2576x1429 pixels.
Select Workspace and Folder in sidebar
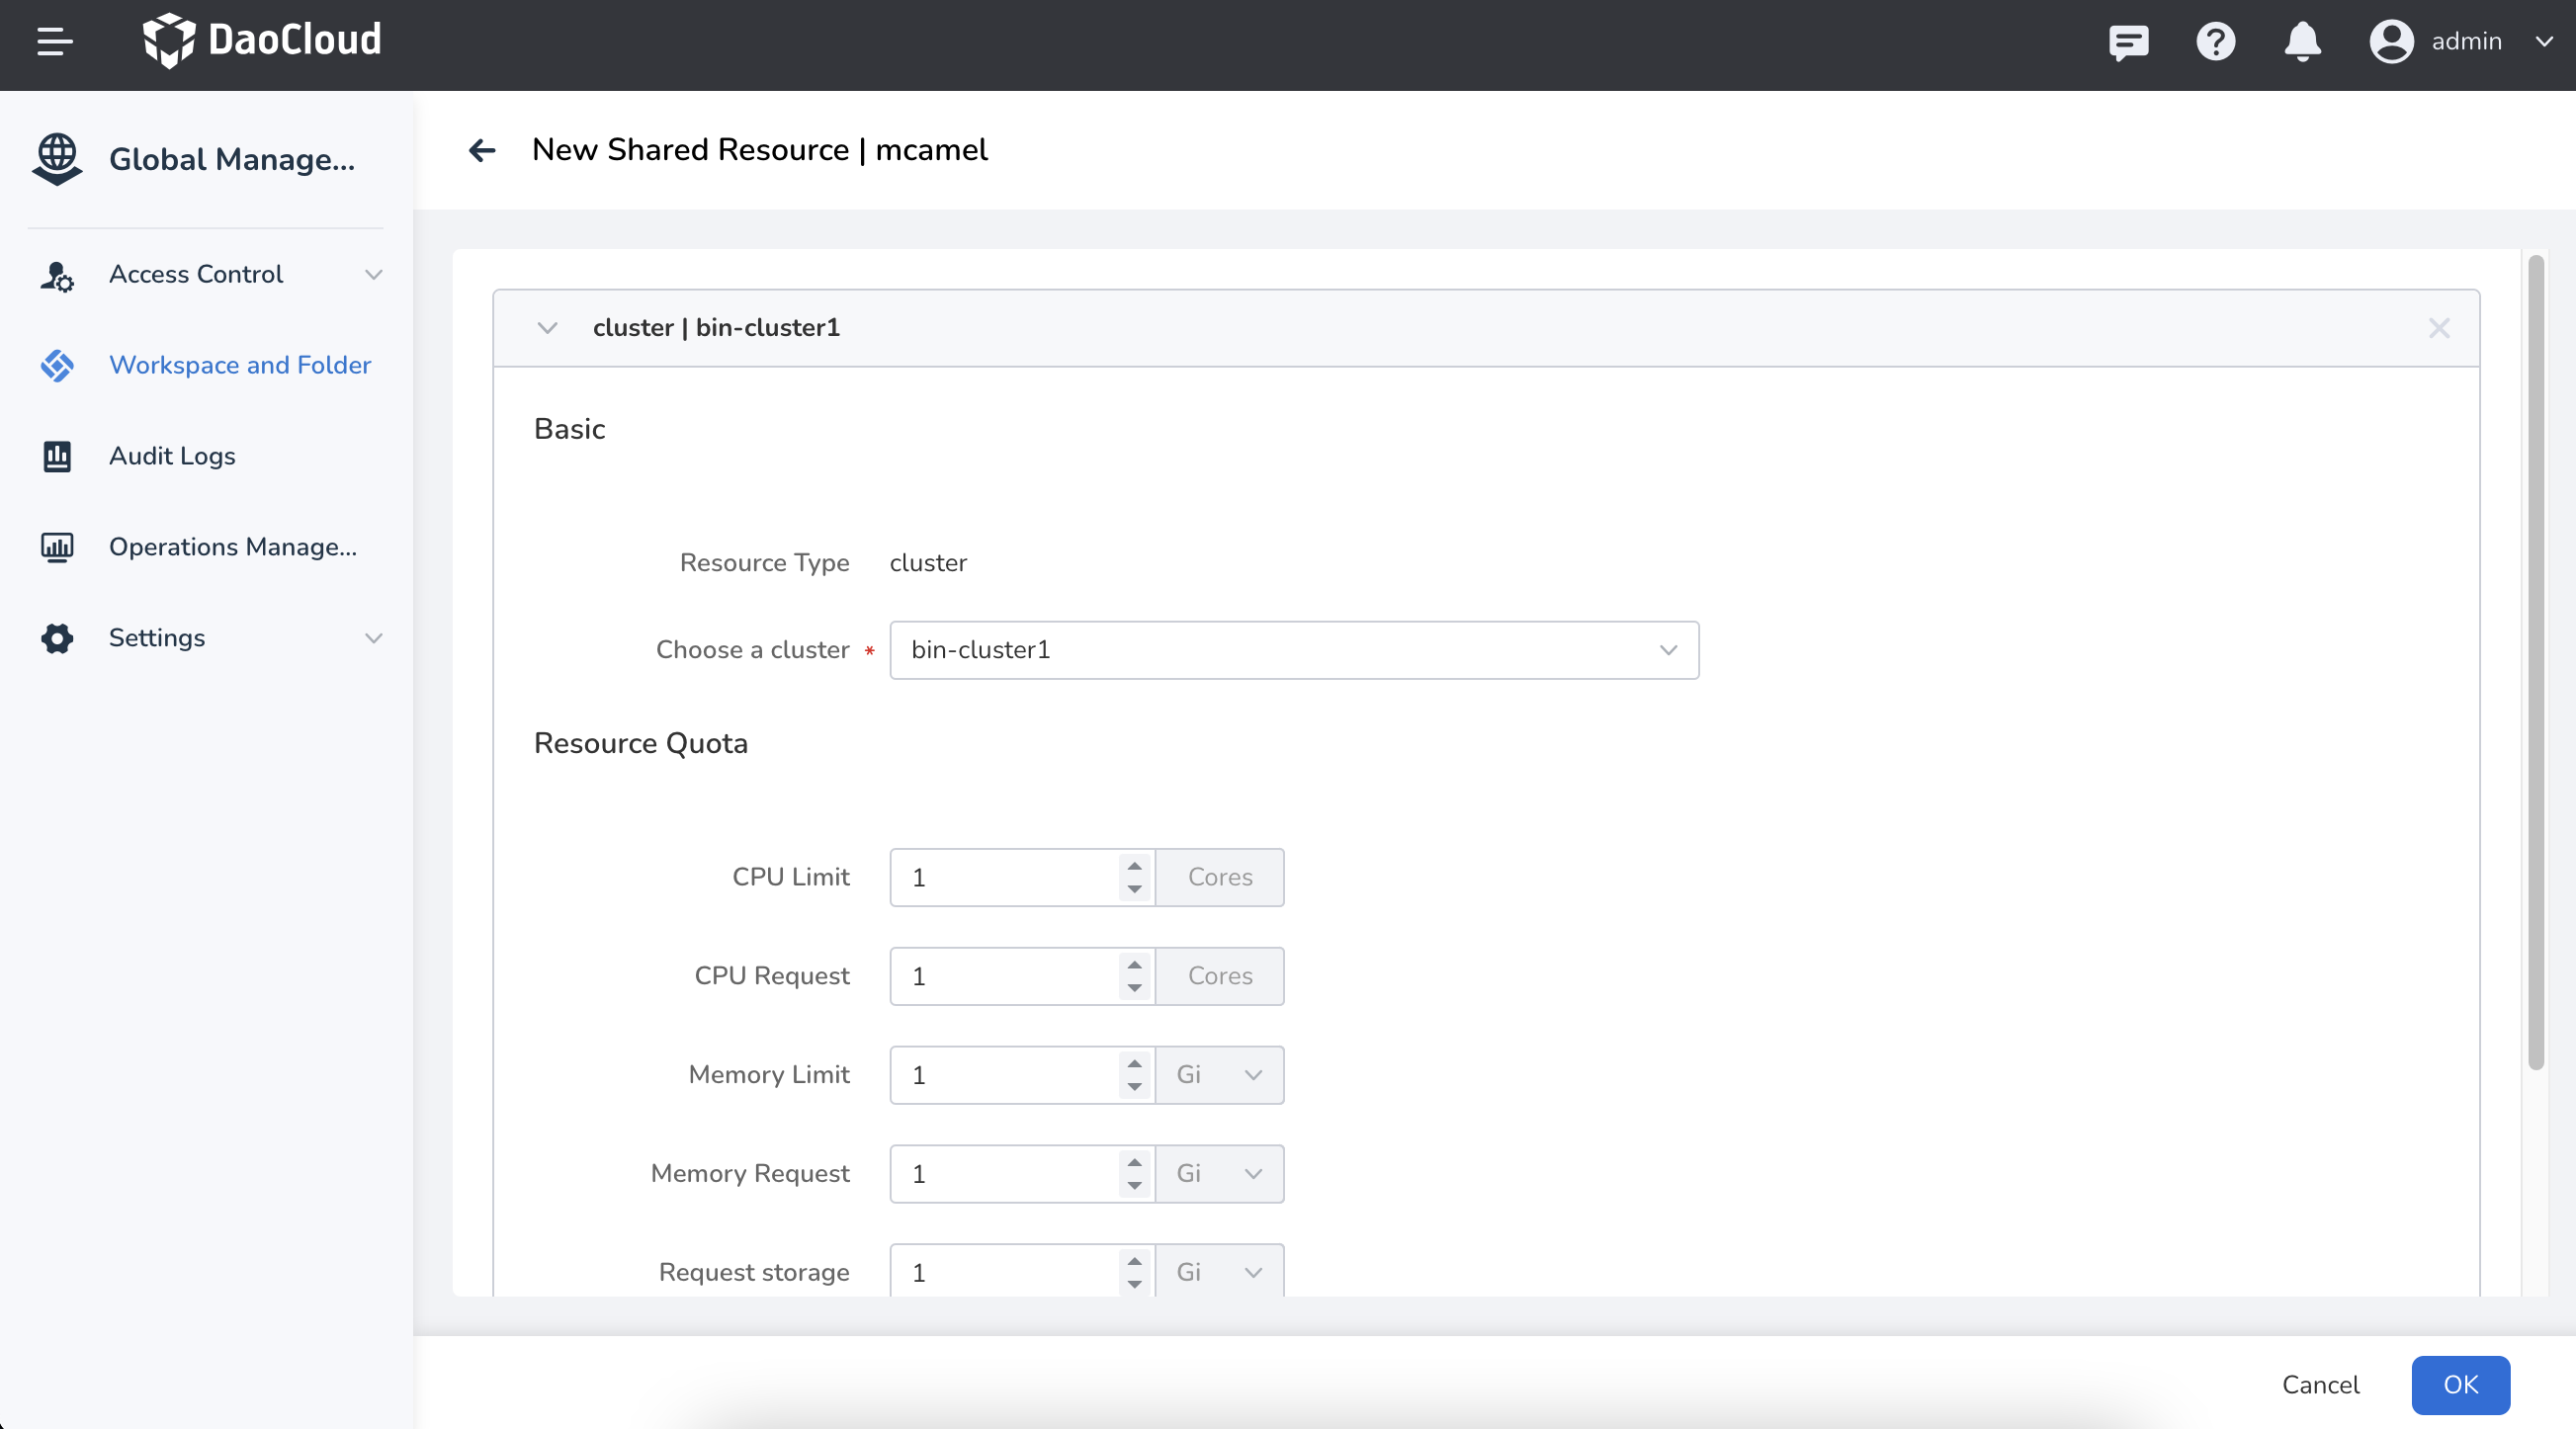(x=239, y=366)
